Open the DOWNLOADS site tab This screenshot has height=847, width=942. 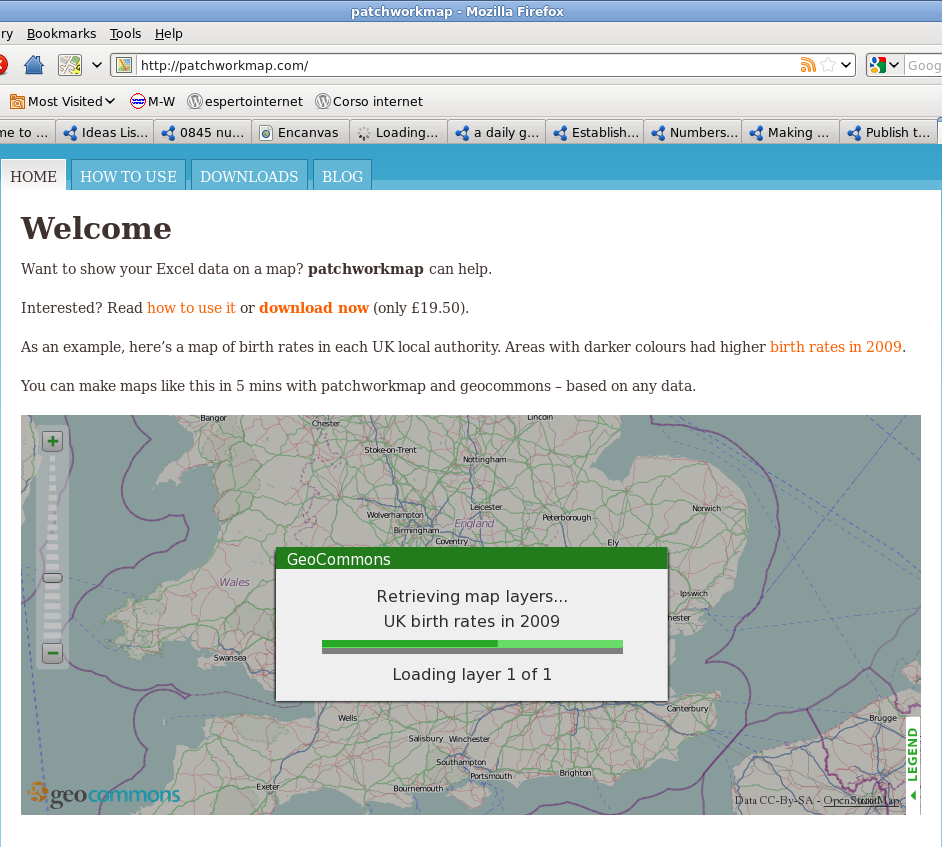pos(249,176)
